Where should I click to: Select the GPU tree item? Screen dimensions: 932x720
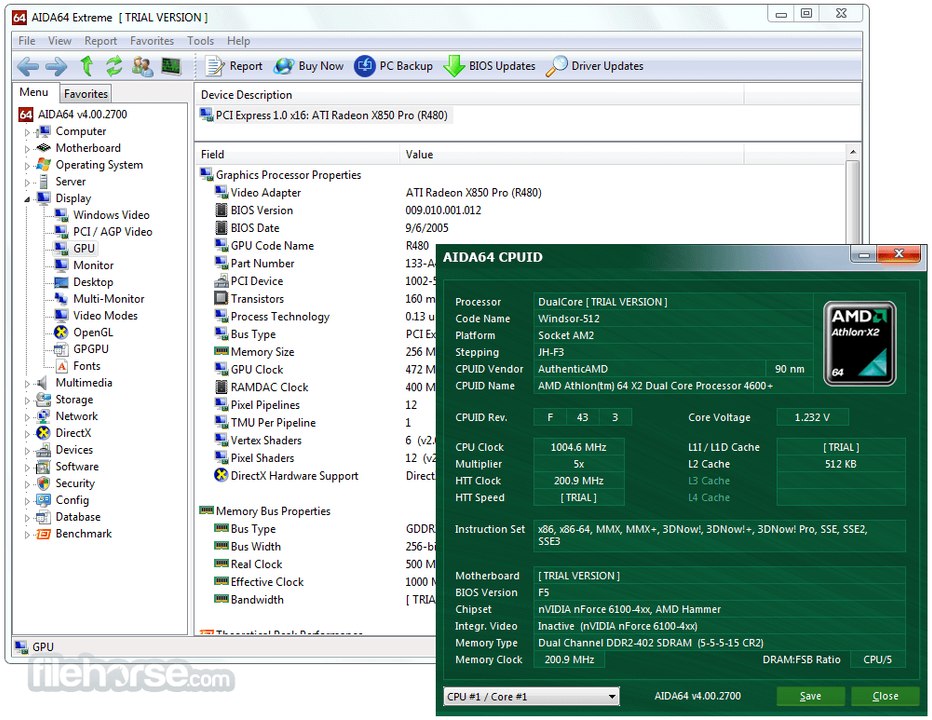coord(84,249)
